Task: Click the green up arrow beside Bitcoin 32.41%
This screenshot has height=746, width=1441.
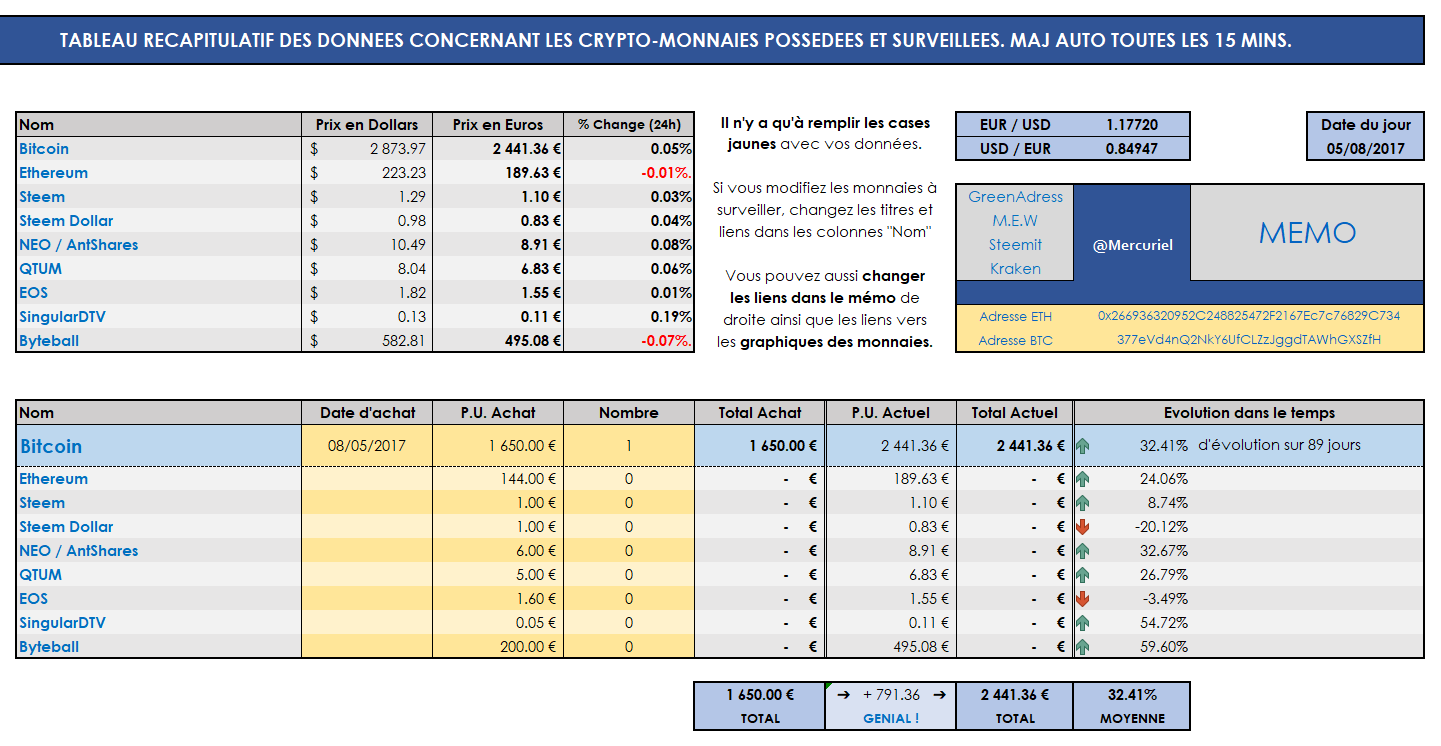Action: click(x=1082, y=446)
